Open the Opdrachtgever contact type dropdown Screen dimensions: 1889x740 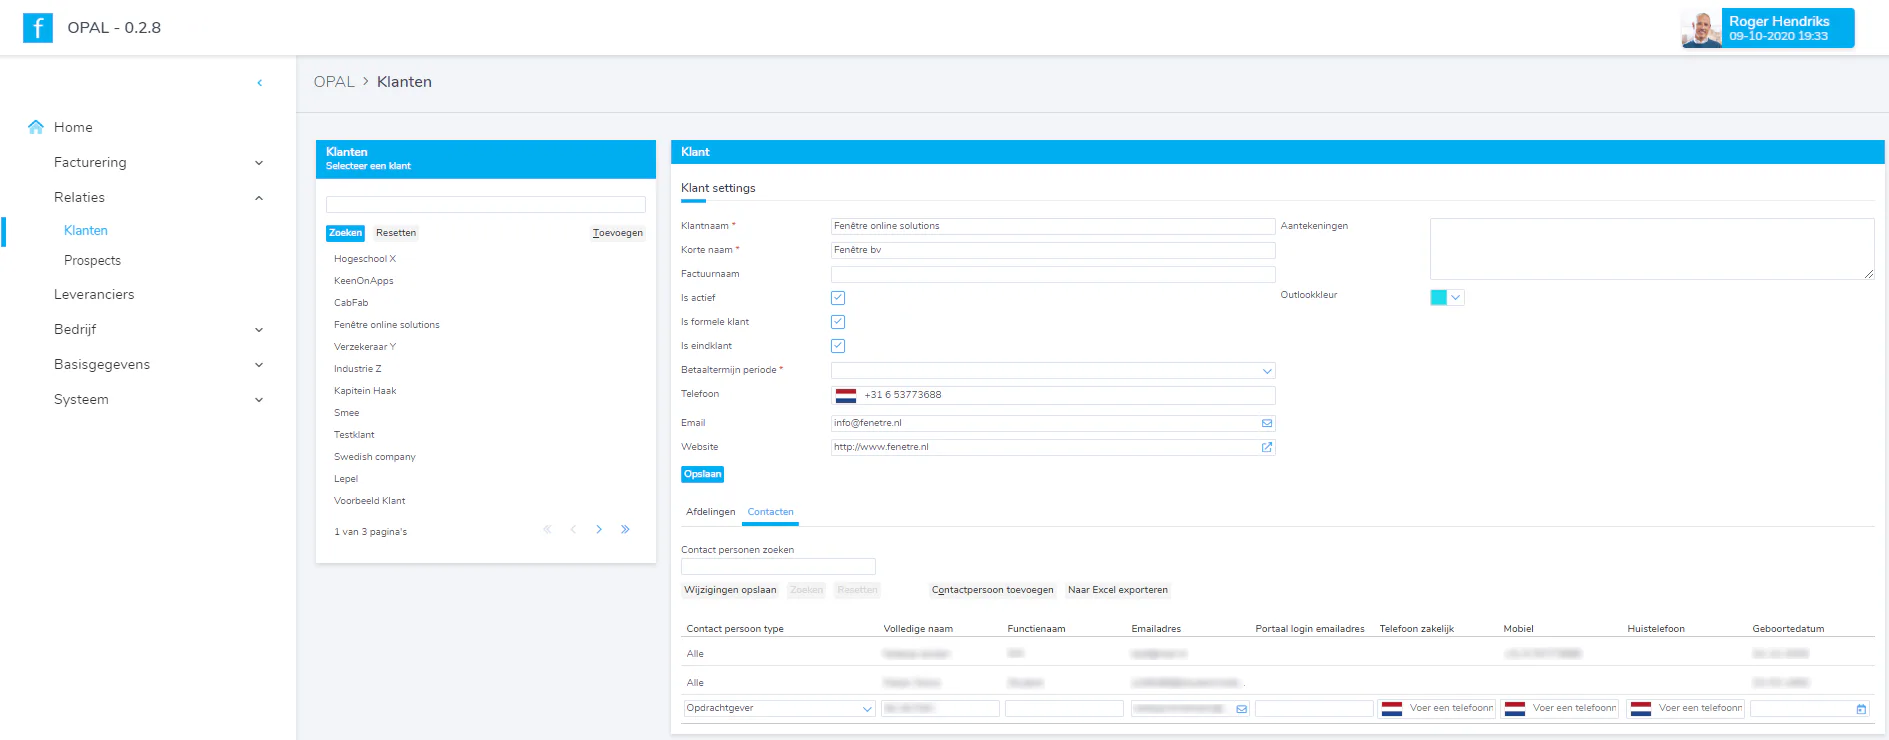pyautogui.click(x=780, y=708)
